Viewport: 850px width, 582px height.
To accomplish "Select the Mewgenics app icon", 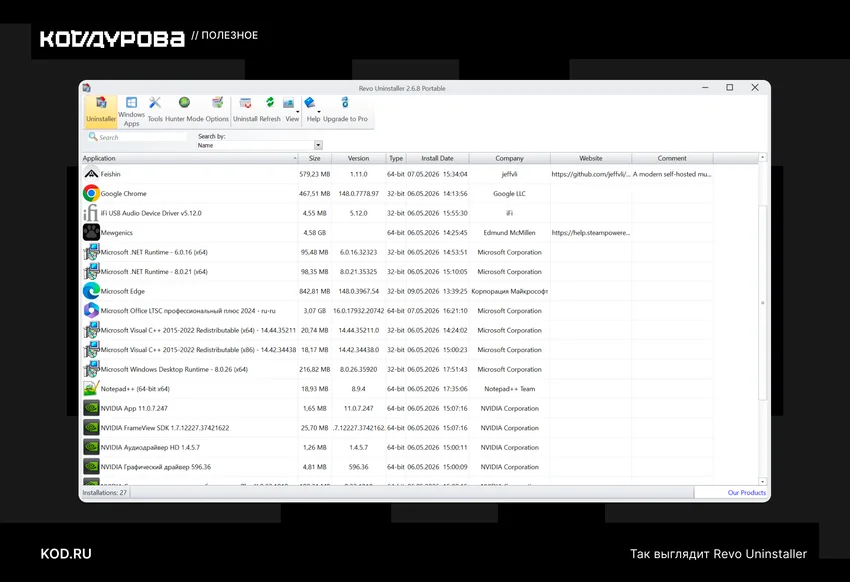I will (x=91, y=232).
